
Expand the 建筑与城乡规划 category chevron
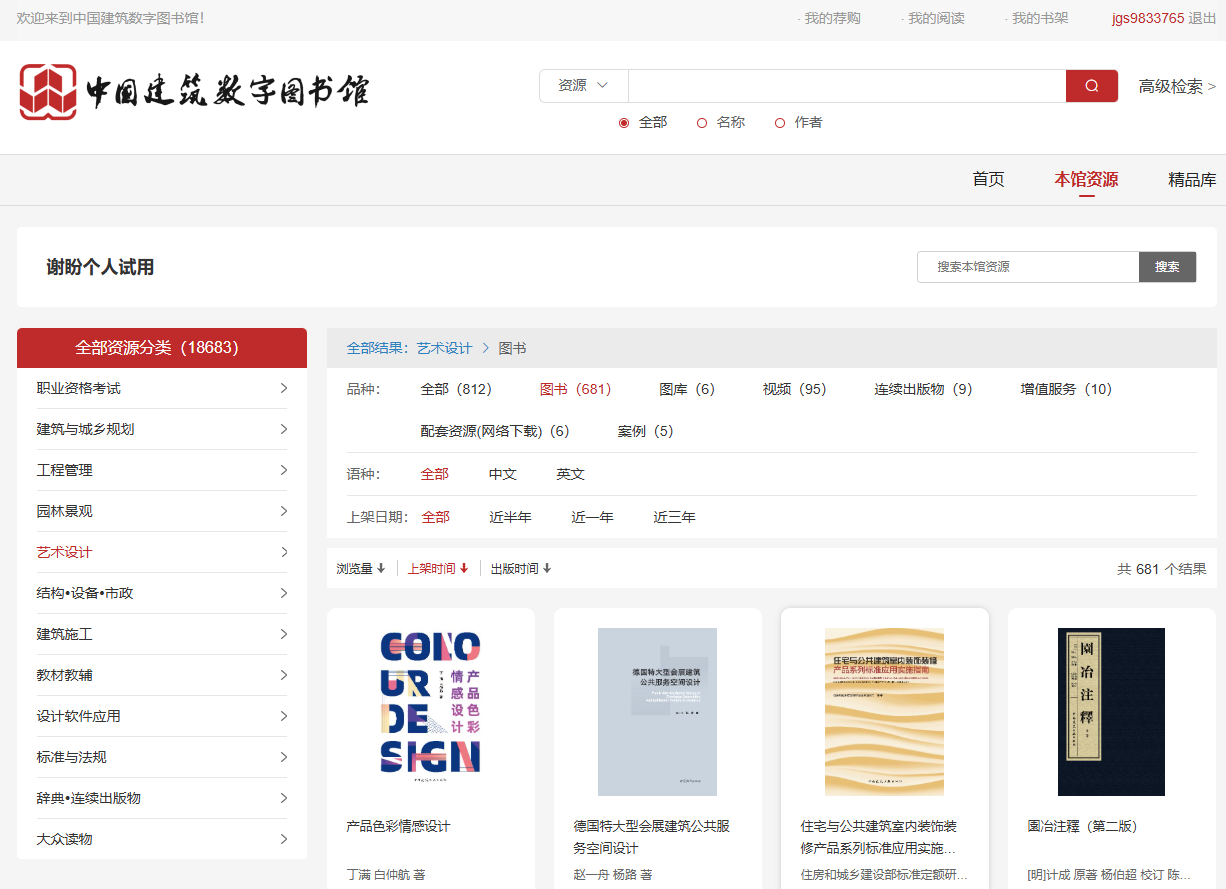coord(284,429)
